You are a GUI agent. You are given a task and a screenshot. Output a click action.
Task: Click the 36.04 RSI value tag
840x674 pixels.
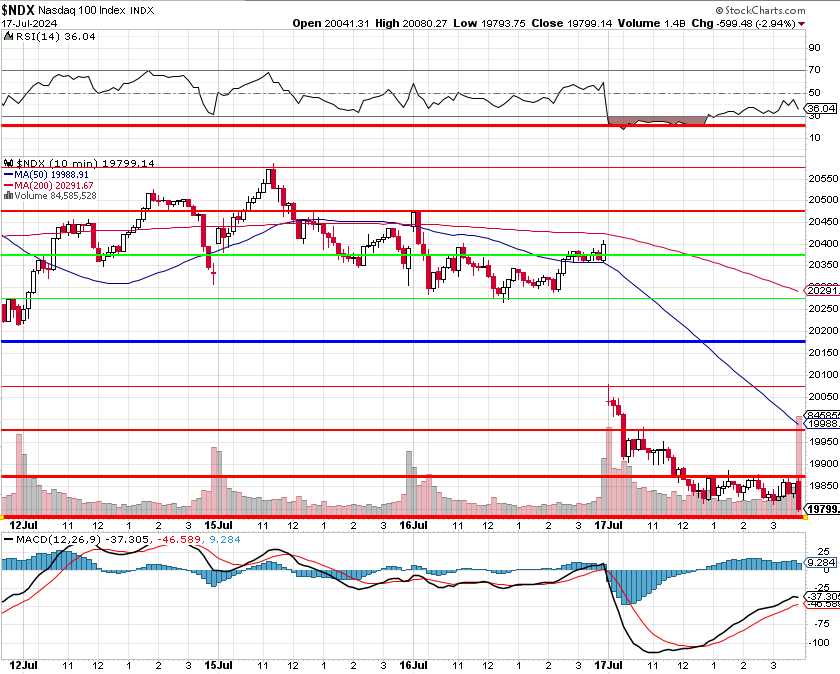pyautogui.click(x=820, y=108)
